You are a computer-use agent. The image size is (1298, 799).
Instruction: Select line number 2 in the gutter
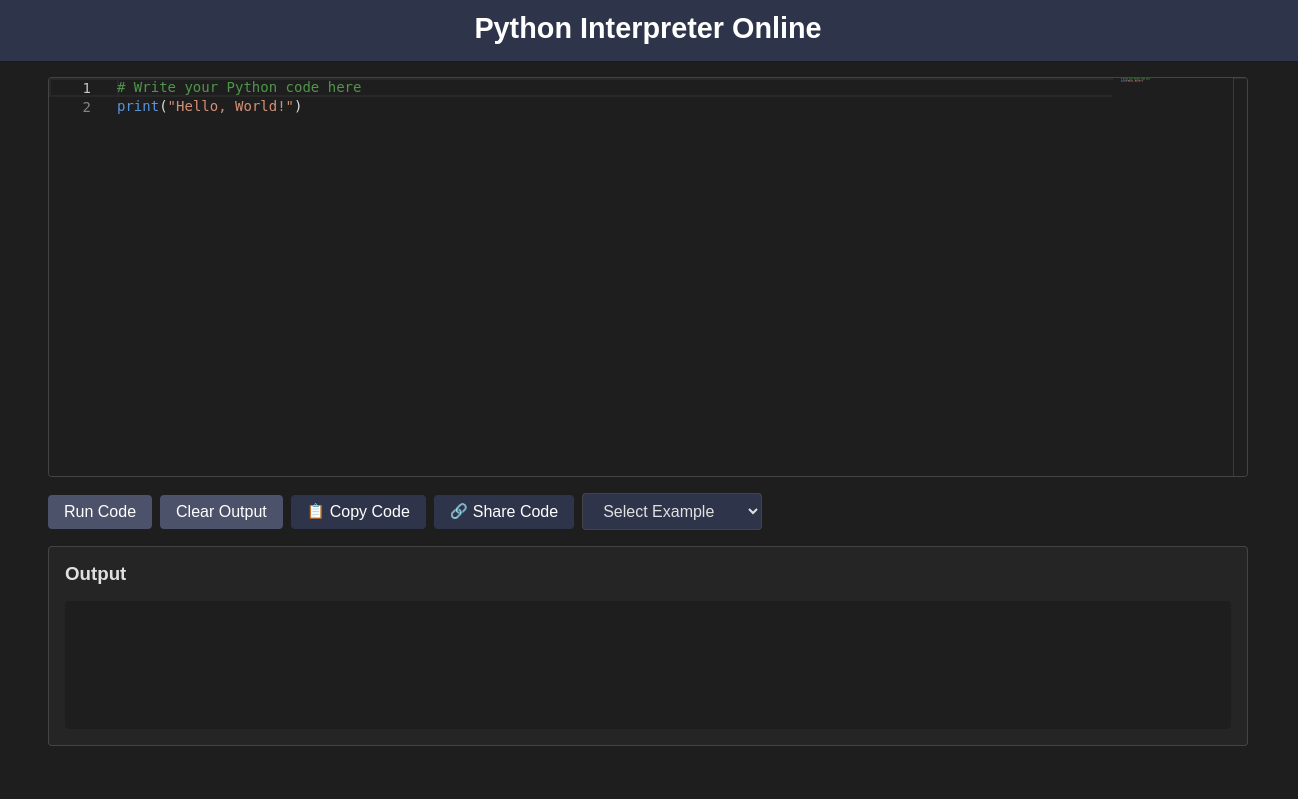[86, 107]
